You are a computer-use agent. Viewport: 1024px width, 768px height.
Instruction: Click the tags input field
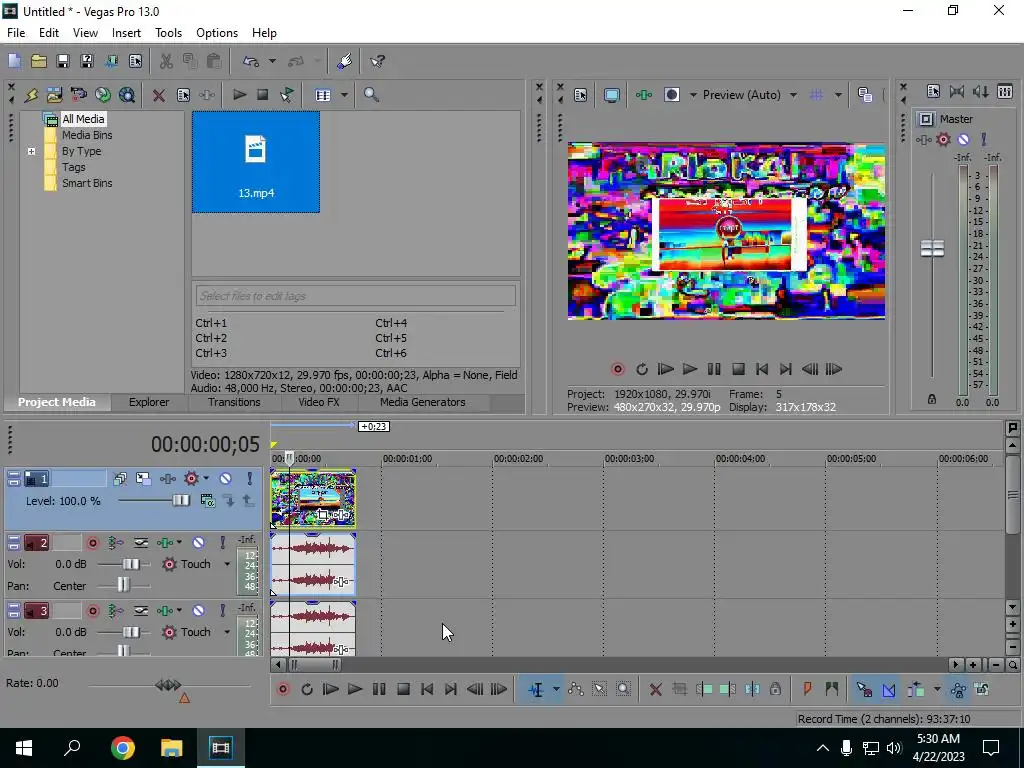click(x=355, y=296)
